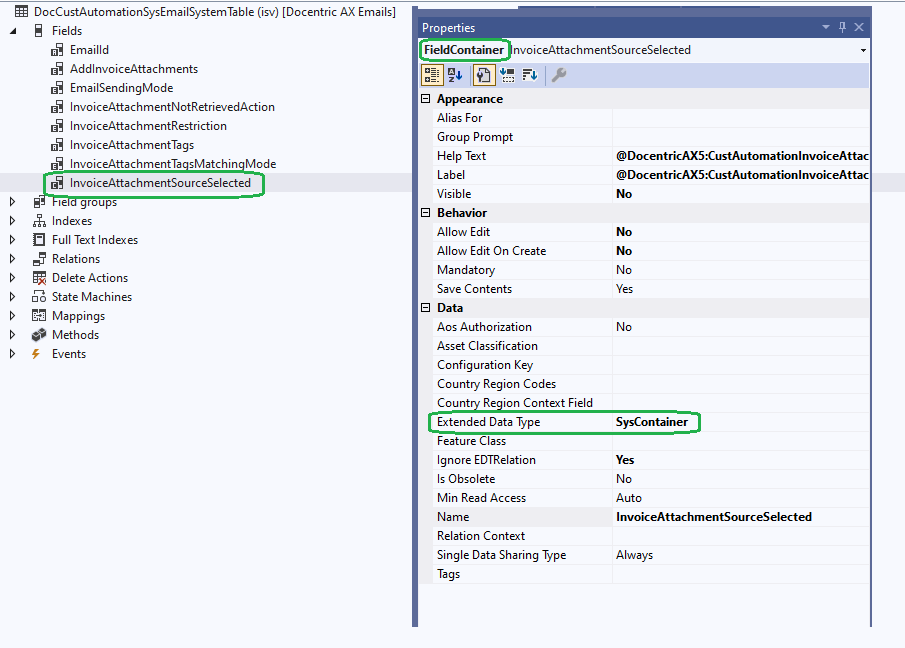The height and width of the screenshot is (648, 905).
Task: Open the Properties window position menu arrow
Action: tap(826, 28)
